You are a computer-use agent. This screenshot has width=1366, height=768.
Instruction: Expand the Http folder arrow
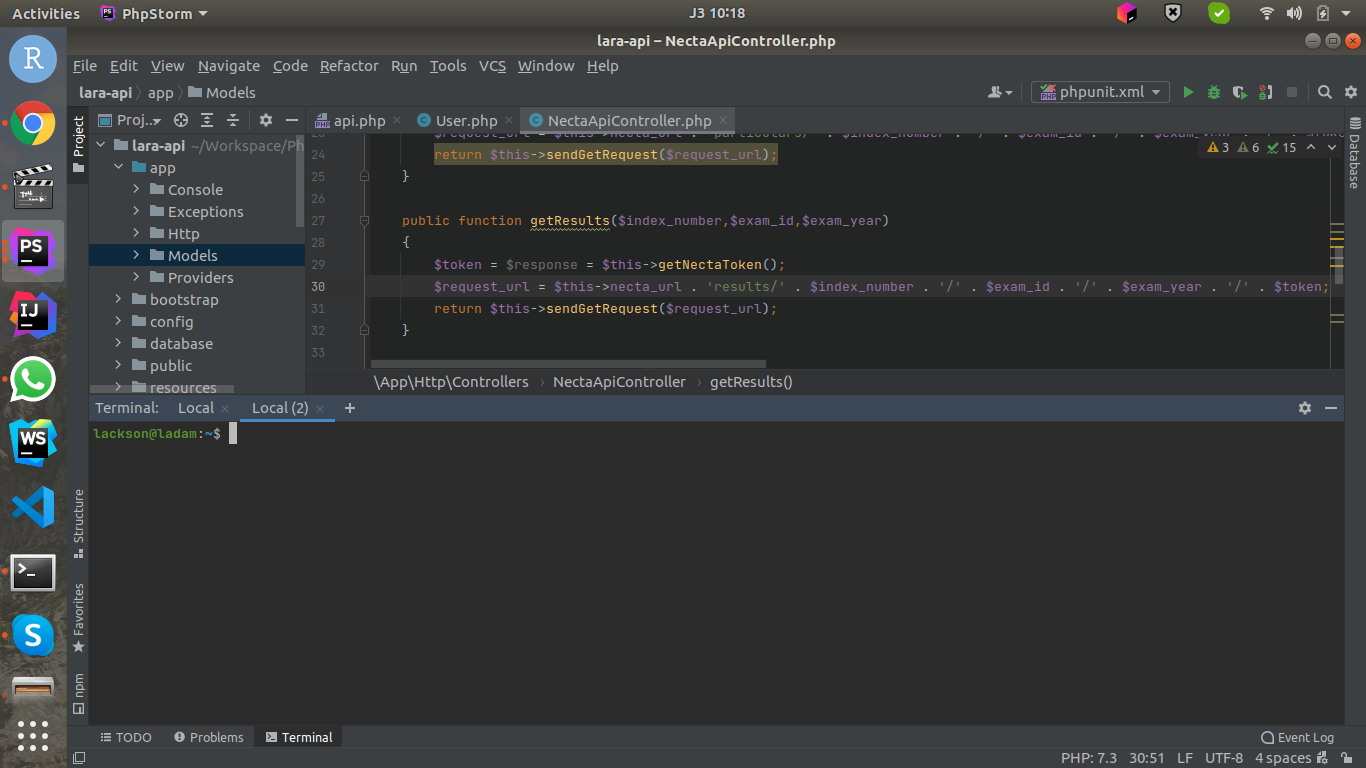coord(136,233)
